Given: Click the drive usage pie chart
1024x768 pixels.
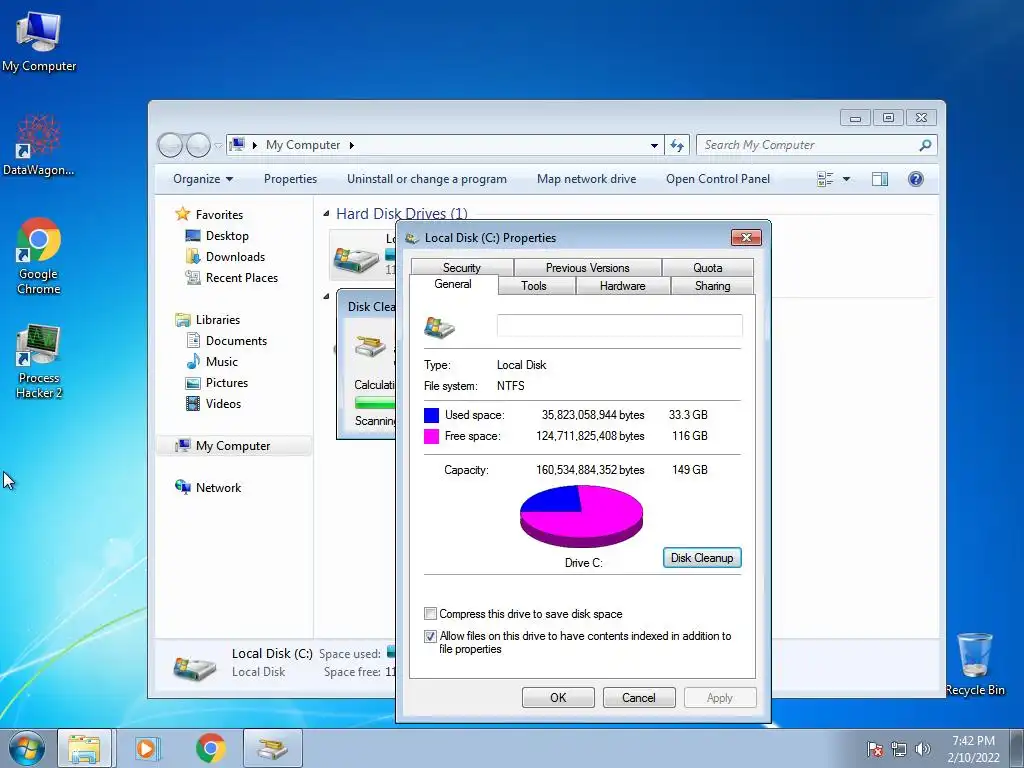Looking at the screenshot, I should coord(581,515).
